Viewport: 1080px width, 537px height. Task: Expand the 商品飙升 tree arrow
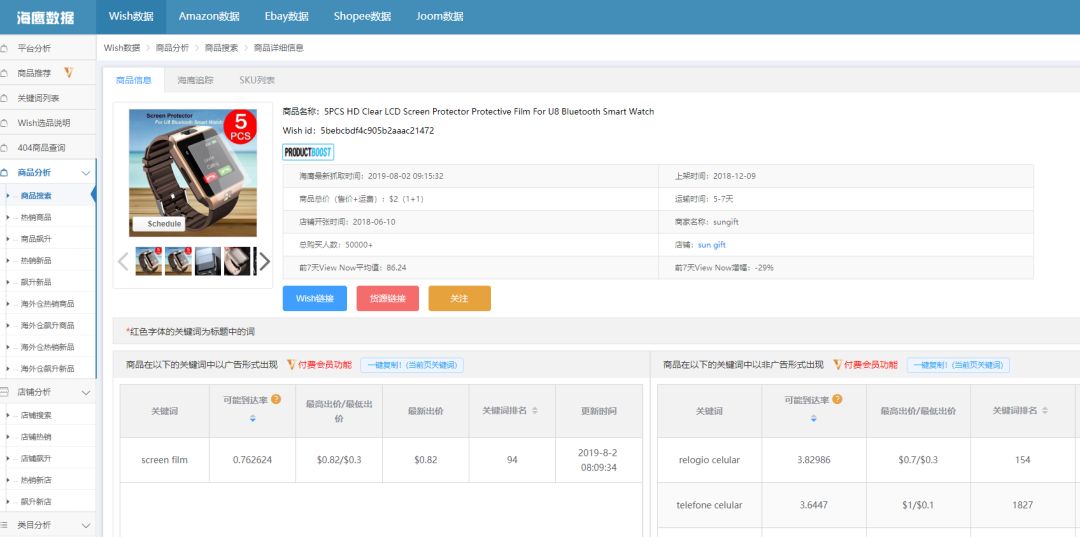point(8,239)
